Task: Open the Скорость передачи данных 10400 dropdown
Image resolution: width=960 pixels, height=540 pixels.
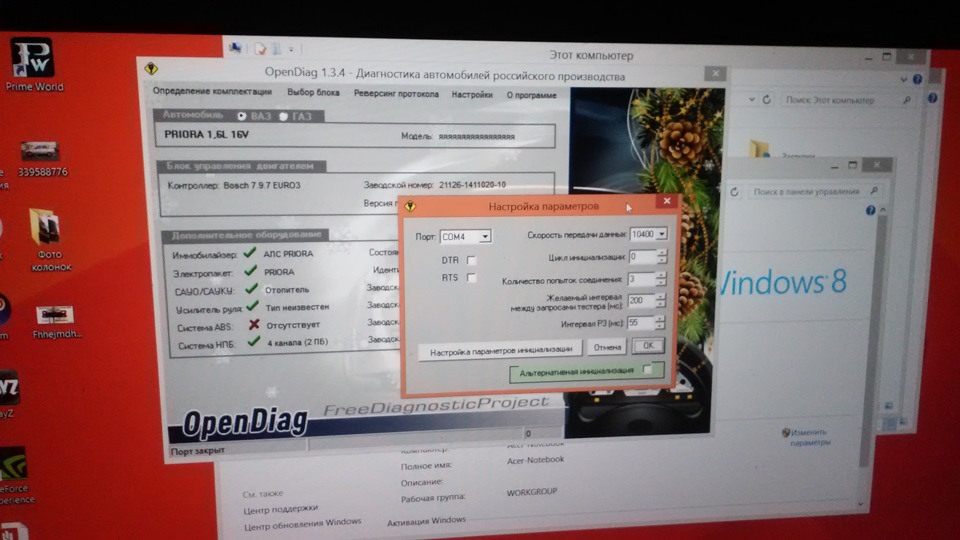Action: [661, 234]
